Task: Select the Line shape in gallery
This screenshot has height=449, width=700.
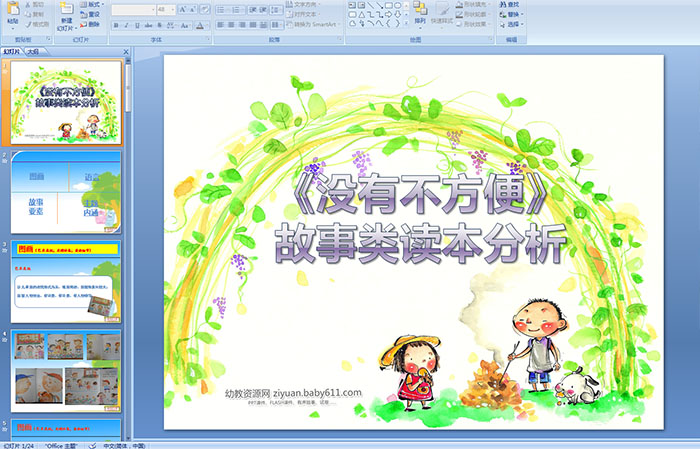Action: [370, 5]
